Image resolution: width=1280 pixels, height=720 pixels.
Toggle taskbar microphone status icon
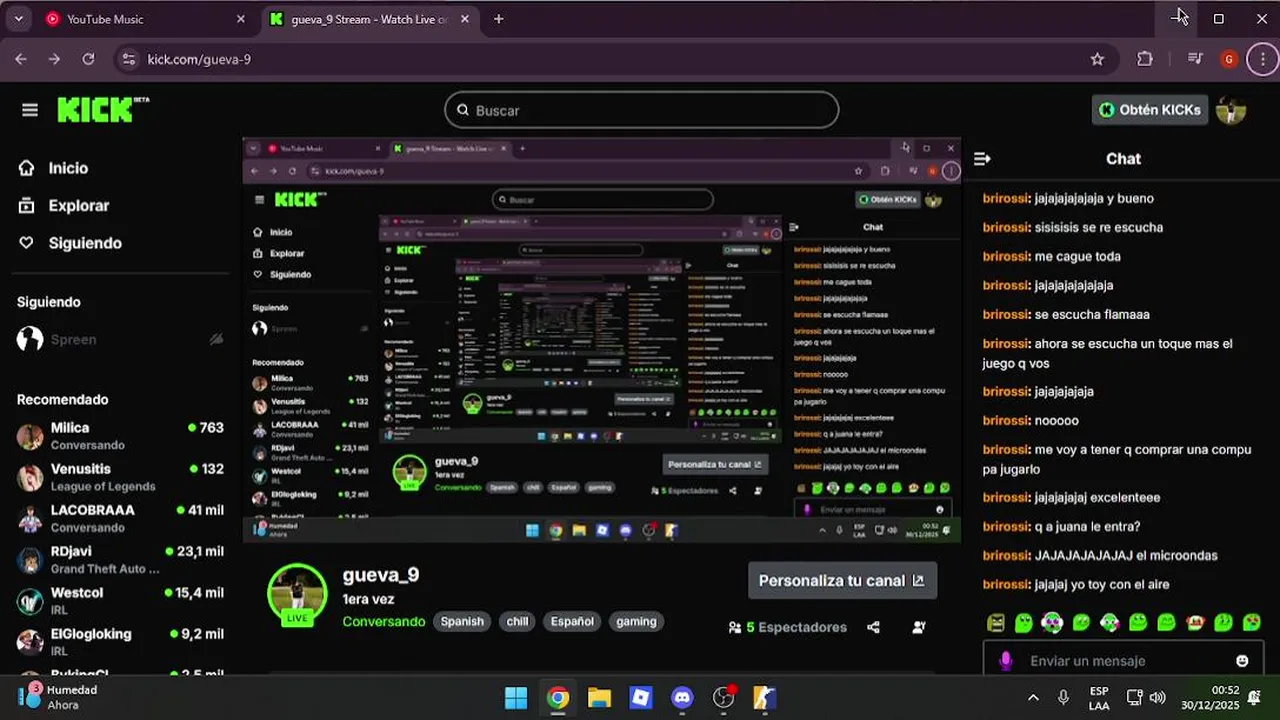(x=1063, y=697)
